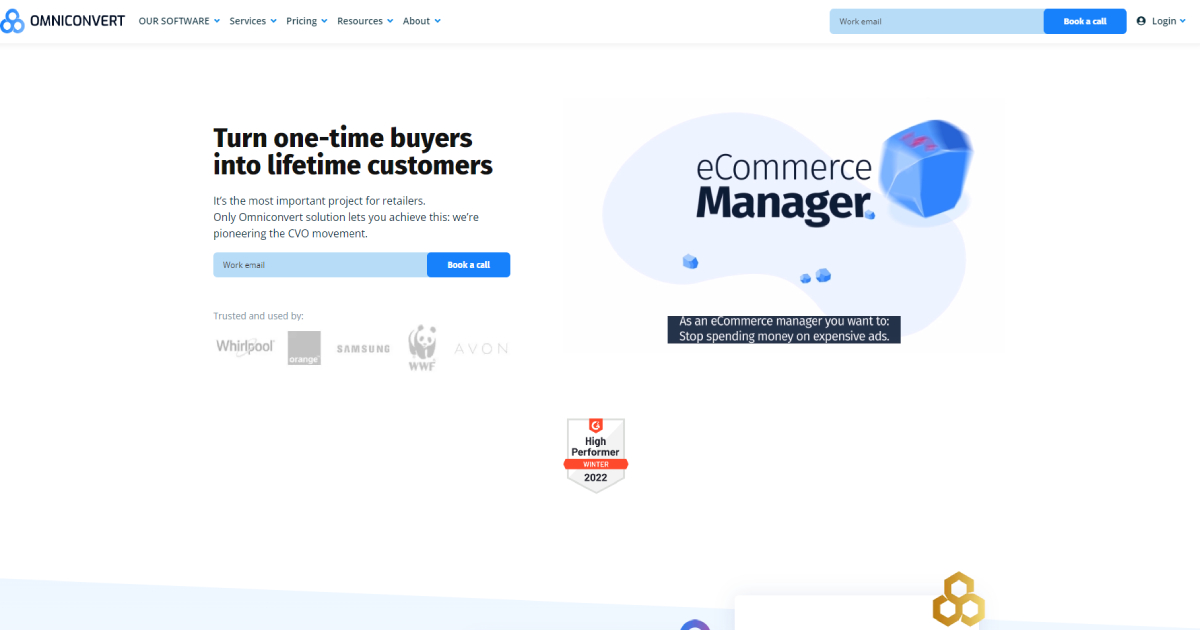
Task: Open the Resources menu
Action: (360, 21)
